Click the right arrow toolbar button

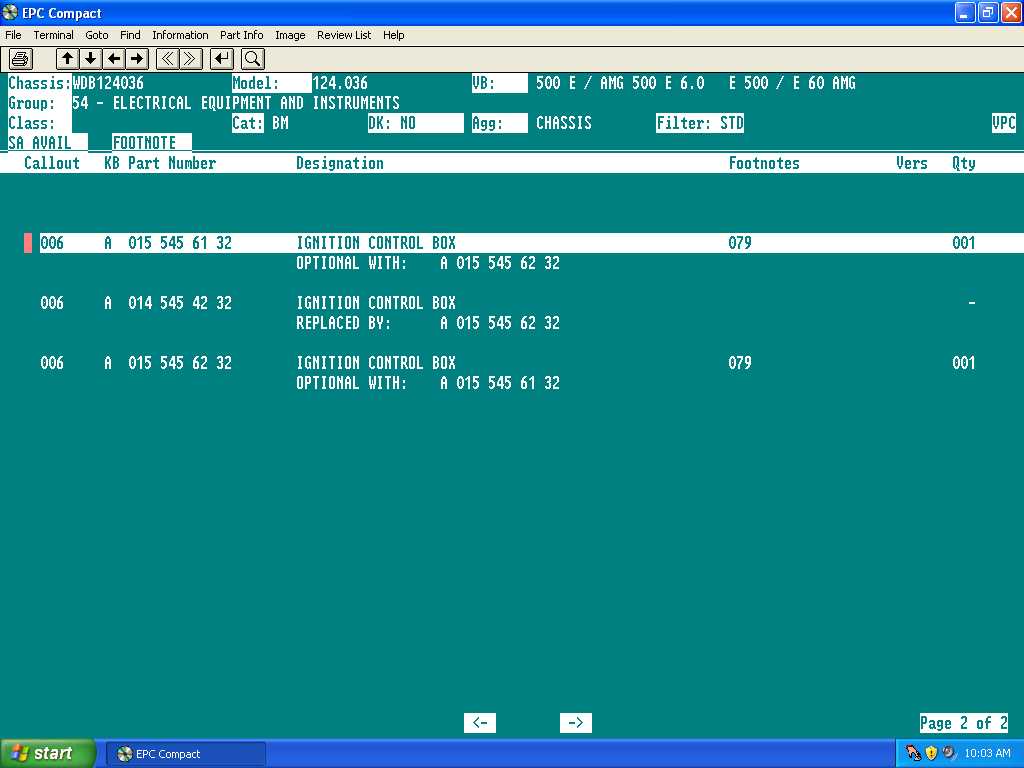click(137, 58)
